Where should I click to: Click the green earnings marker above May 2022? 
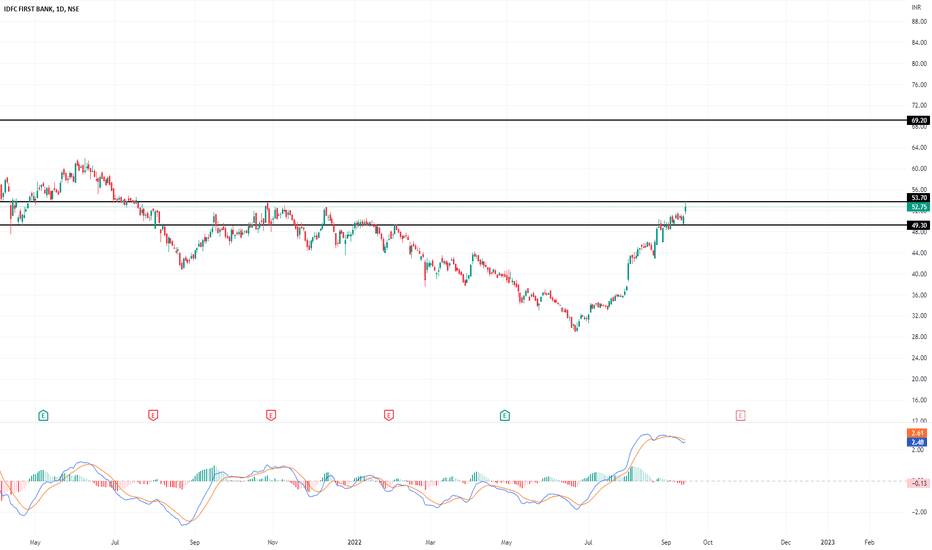505,416
